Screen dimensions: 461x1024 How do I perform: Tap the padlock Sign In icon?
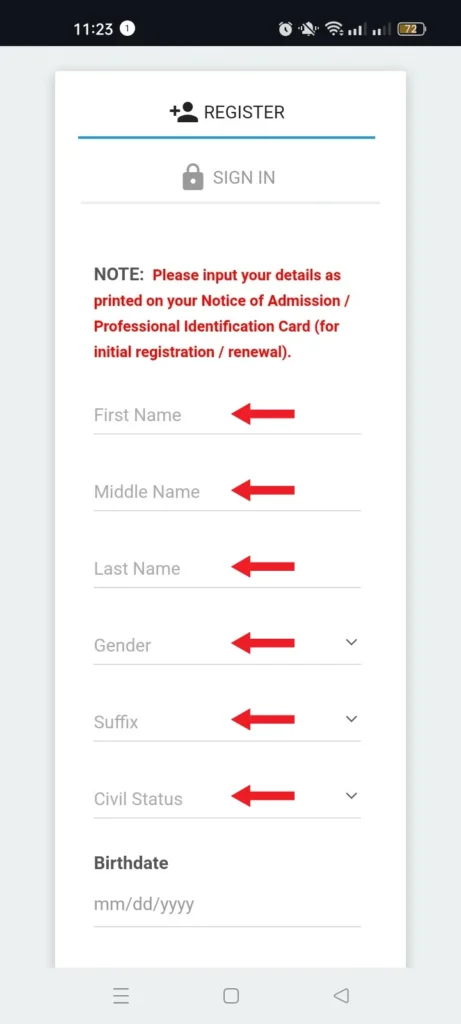[x=192, y=177]
